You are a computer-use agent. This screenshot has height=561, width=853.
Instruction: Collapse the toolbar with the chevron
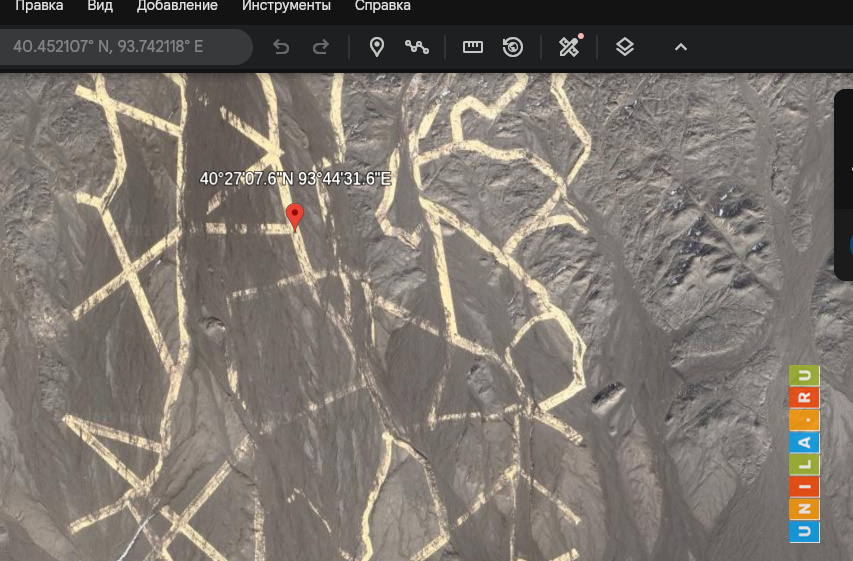tap(681, 47)
